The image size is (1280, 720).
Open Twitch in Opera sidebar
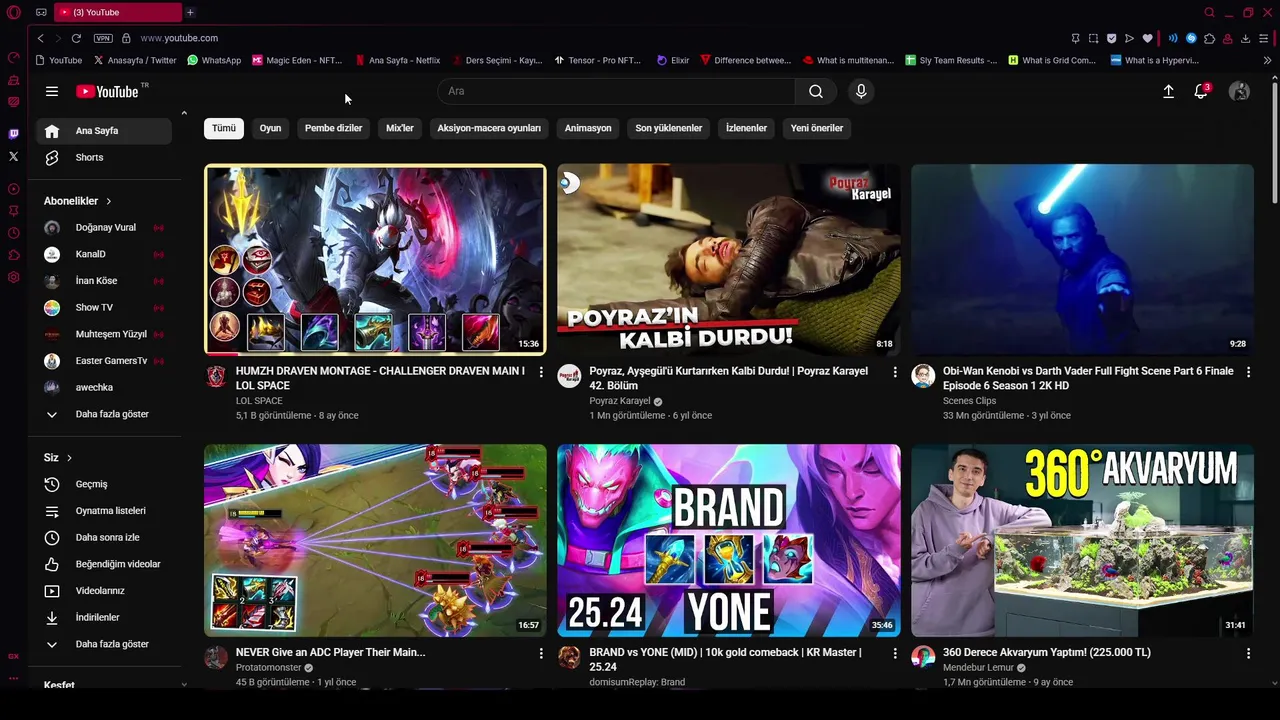pyautogui.click(x=13, y=133)
